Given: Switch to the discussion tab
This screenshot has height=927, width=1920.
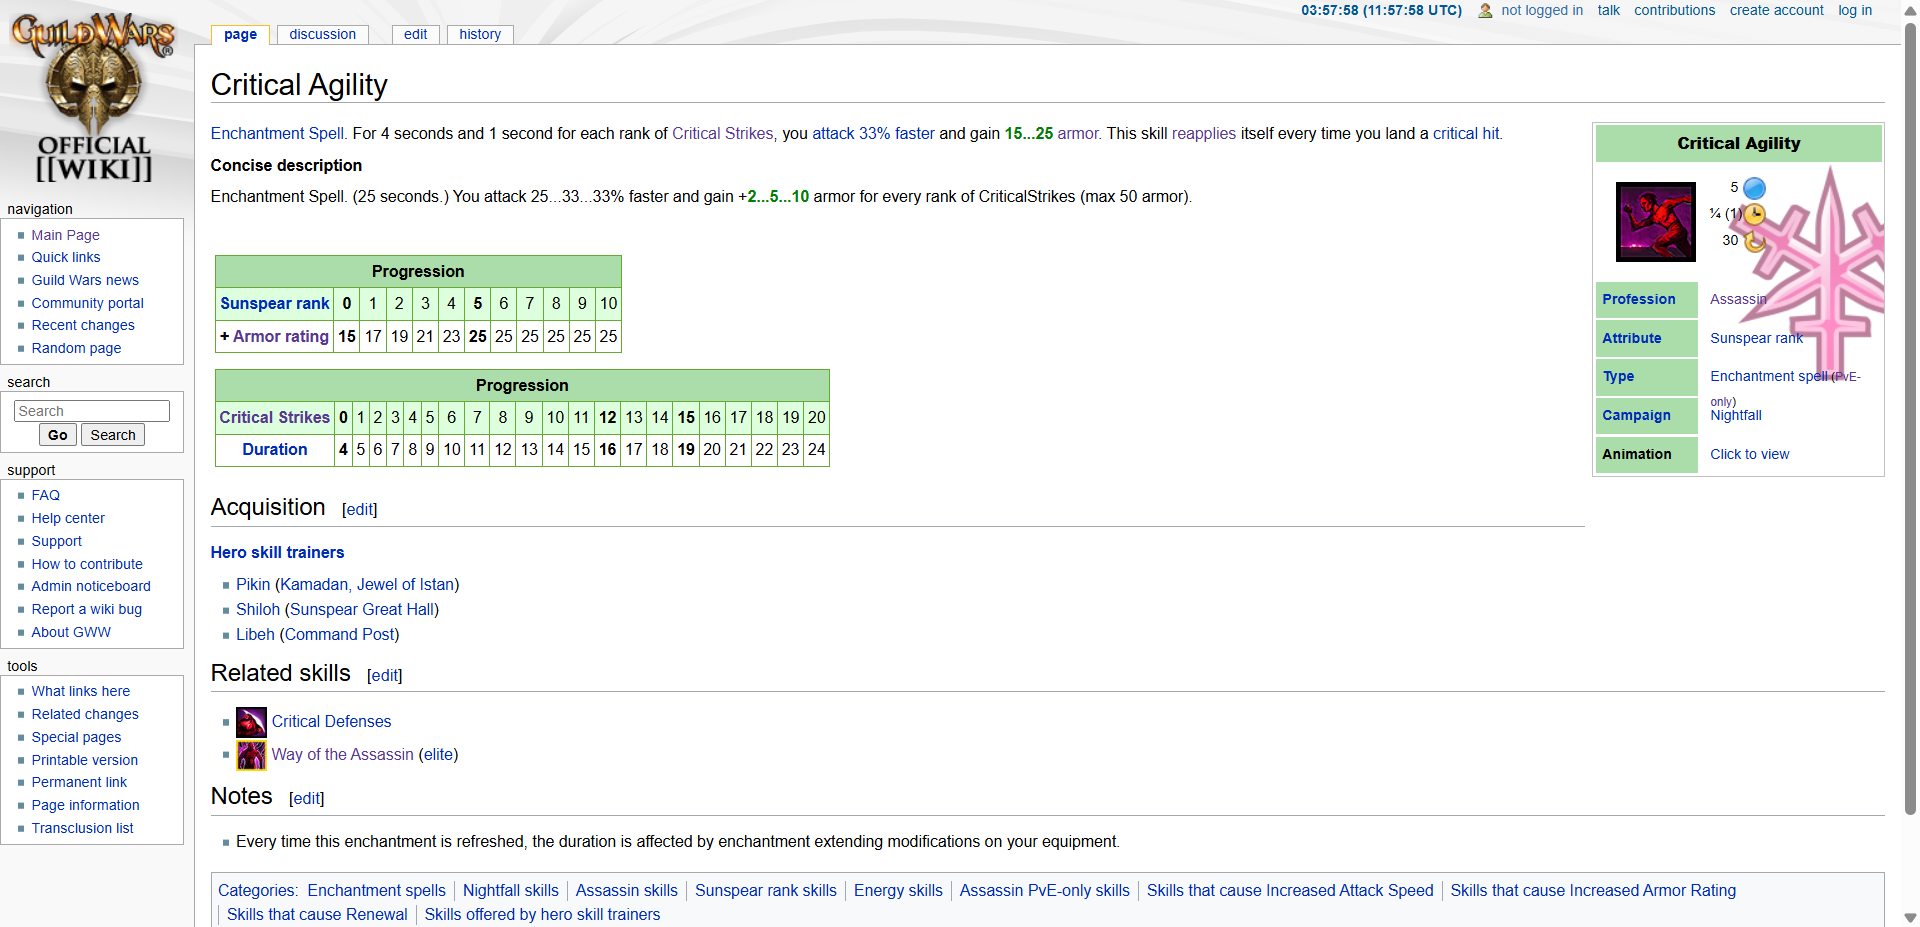Looking at the screenshot, I should [322, 34].
